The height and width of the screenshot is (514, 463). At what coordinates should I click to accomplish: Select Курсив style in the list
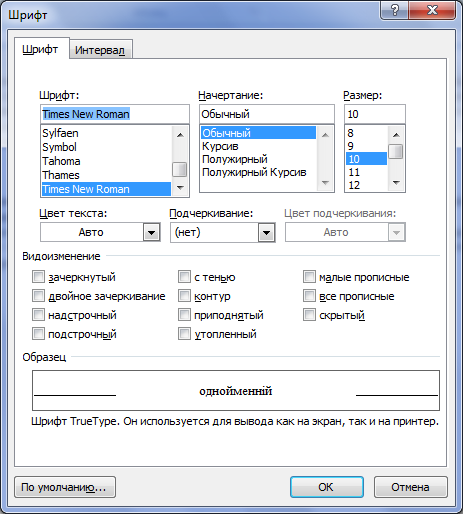[x=258, y=146]
